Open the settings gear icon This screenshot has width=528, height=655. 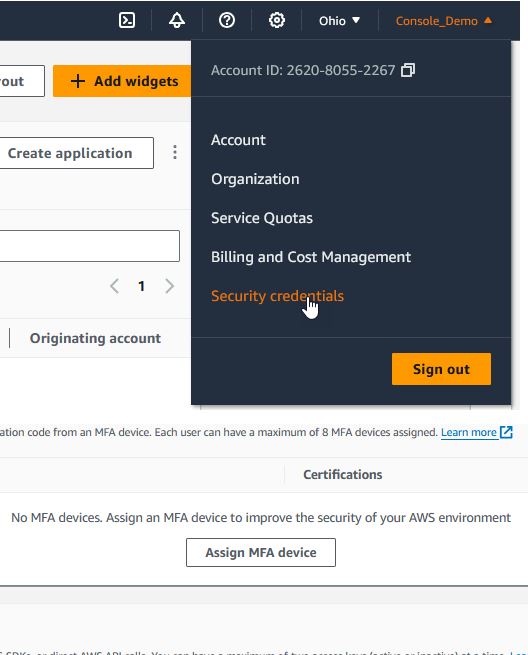click(x=277, y=20)
